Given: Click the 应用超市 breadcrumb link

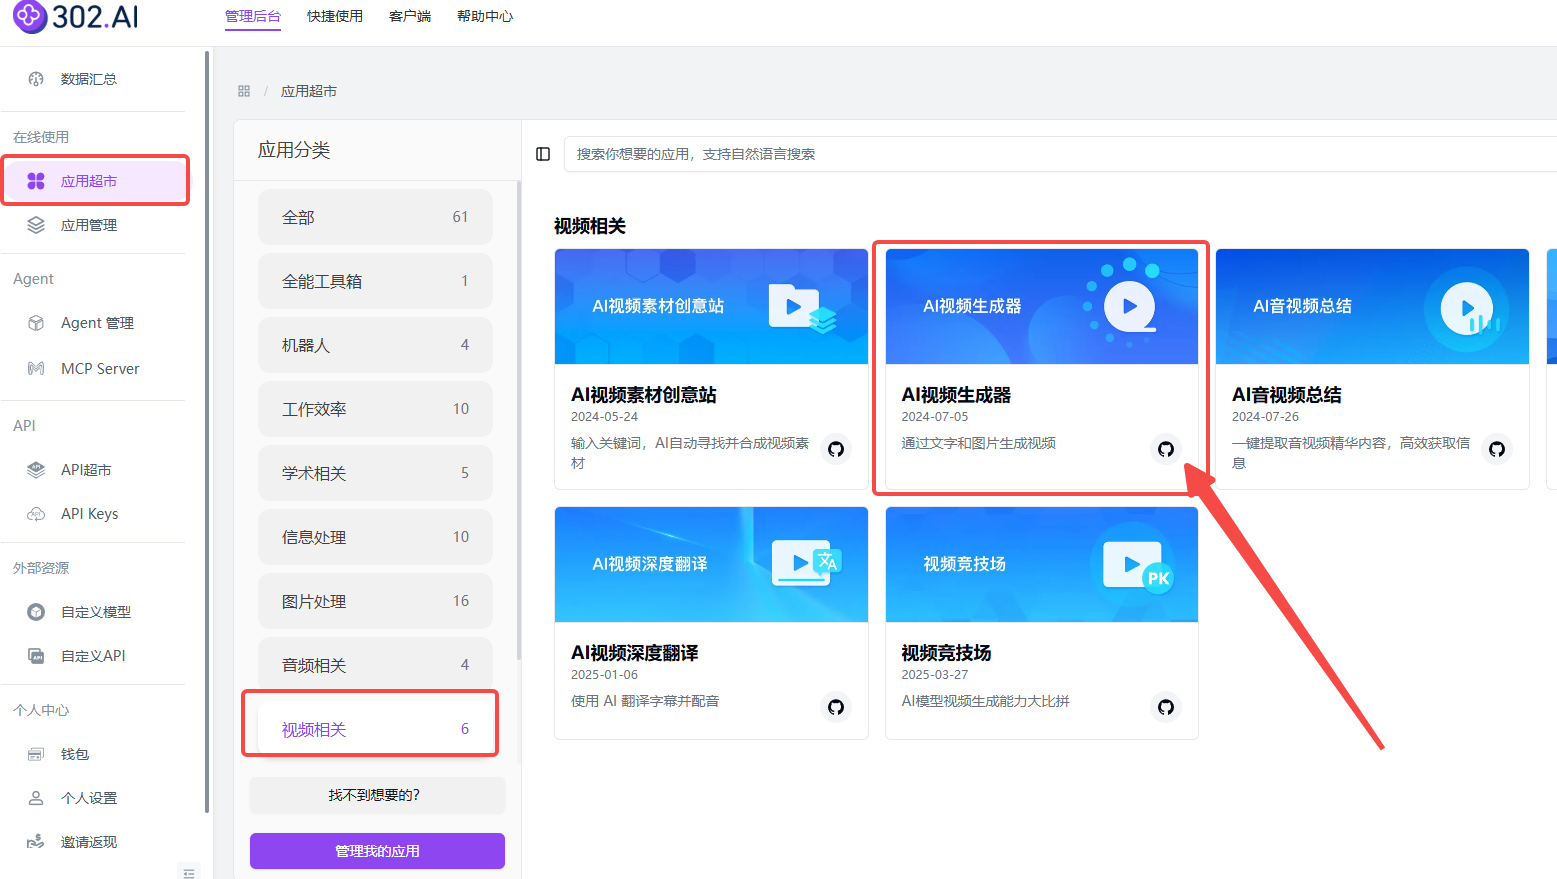Looking at the screenshot, I should tap(309, 91).
